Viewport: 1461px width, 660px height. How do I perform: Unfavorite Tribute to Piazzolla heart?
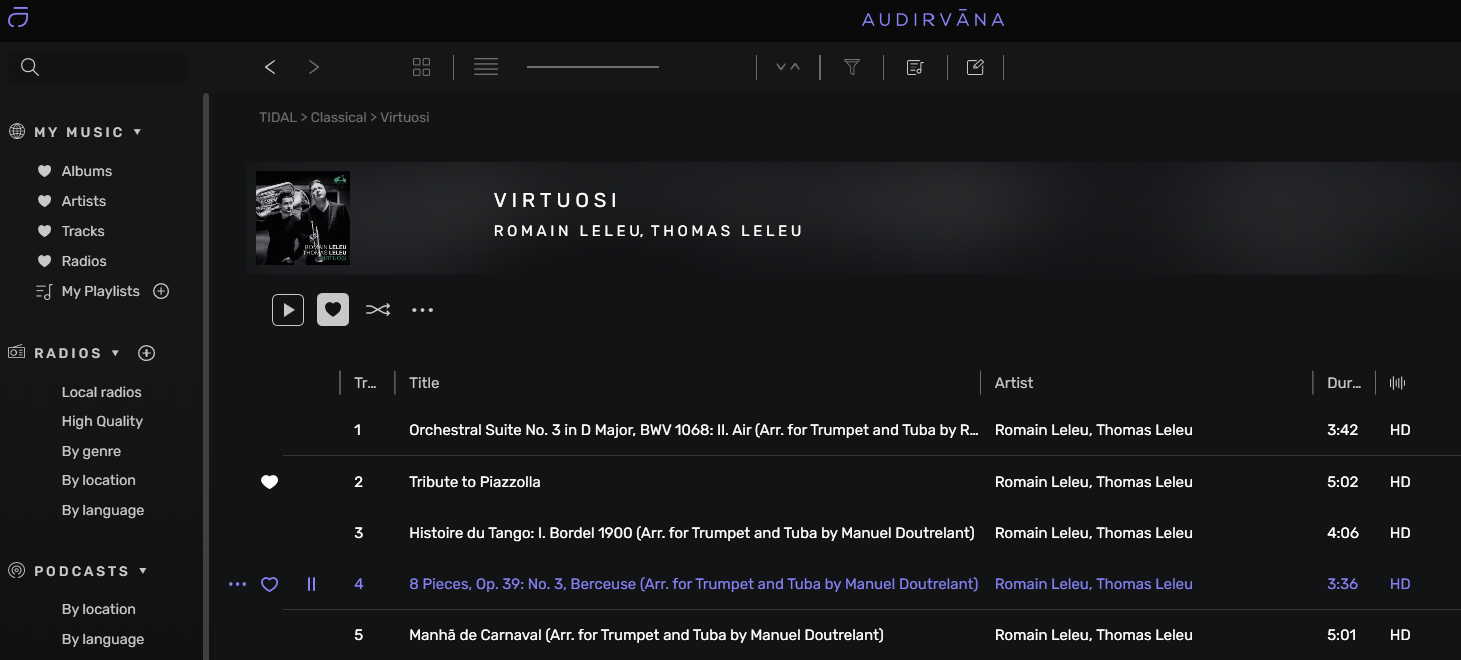click(269, 482)
